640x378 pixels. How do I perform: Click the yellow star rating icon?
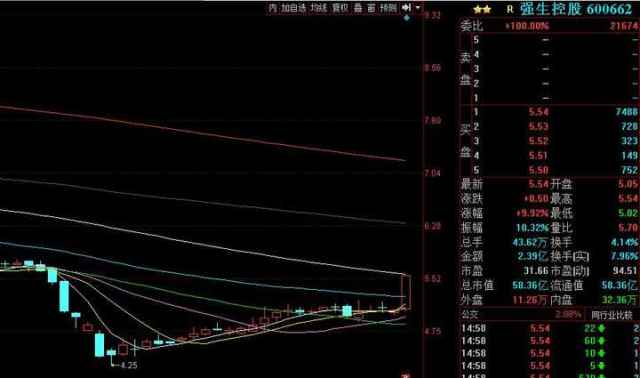(482, 9)
